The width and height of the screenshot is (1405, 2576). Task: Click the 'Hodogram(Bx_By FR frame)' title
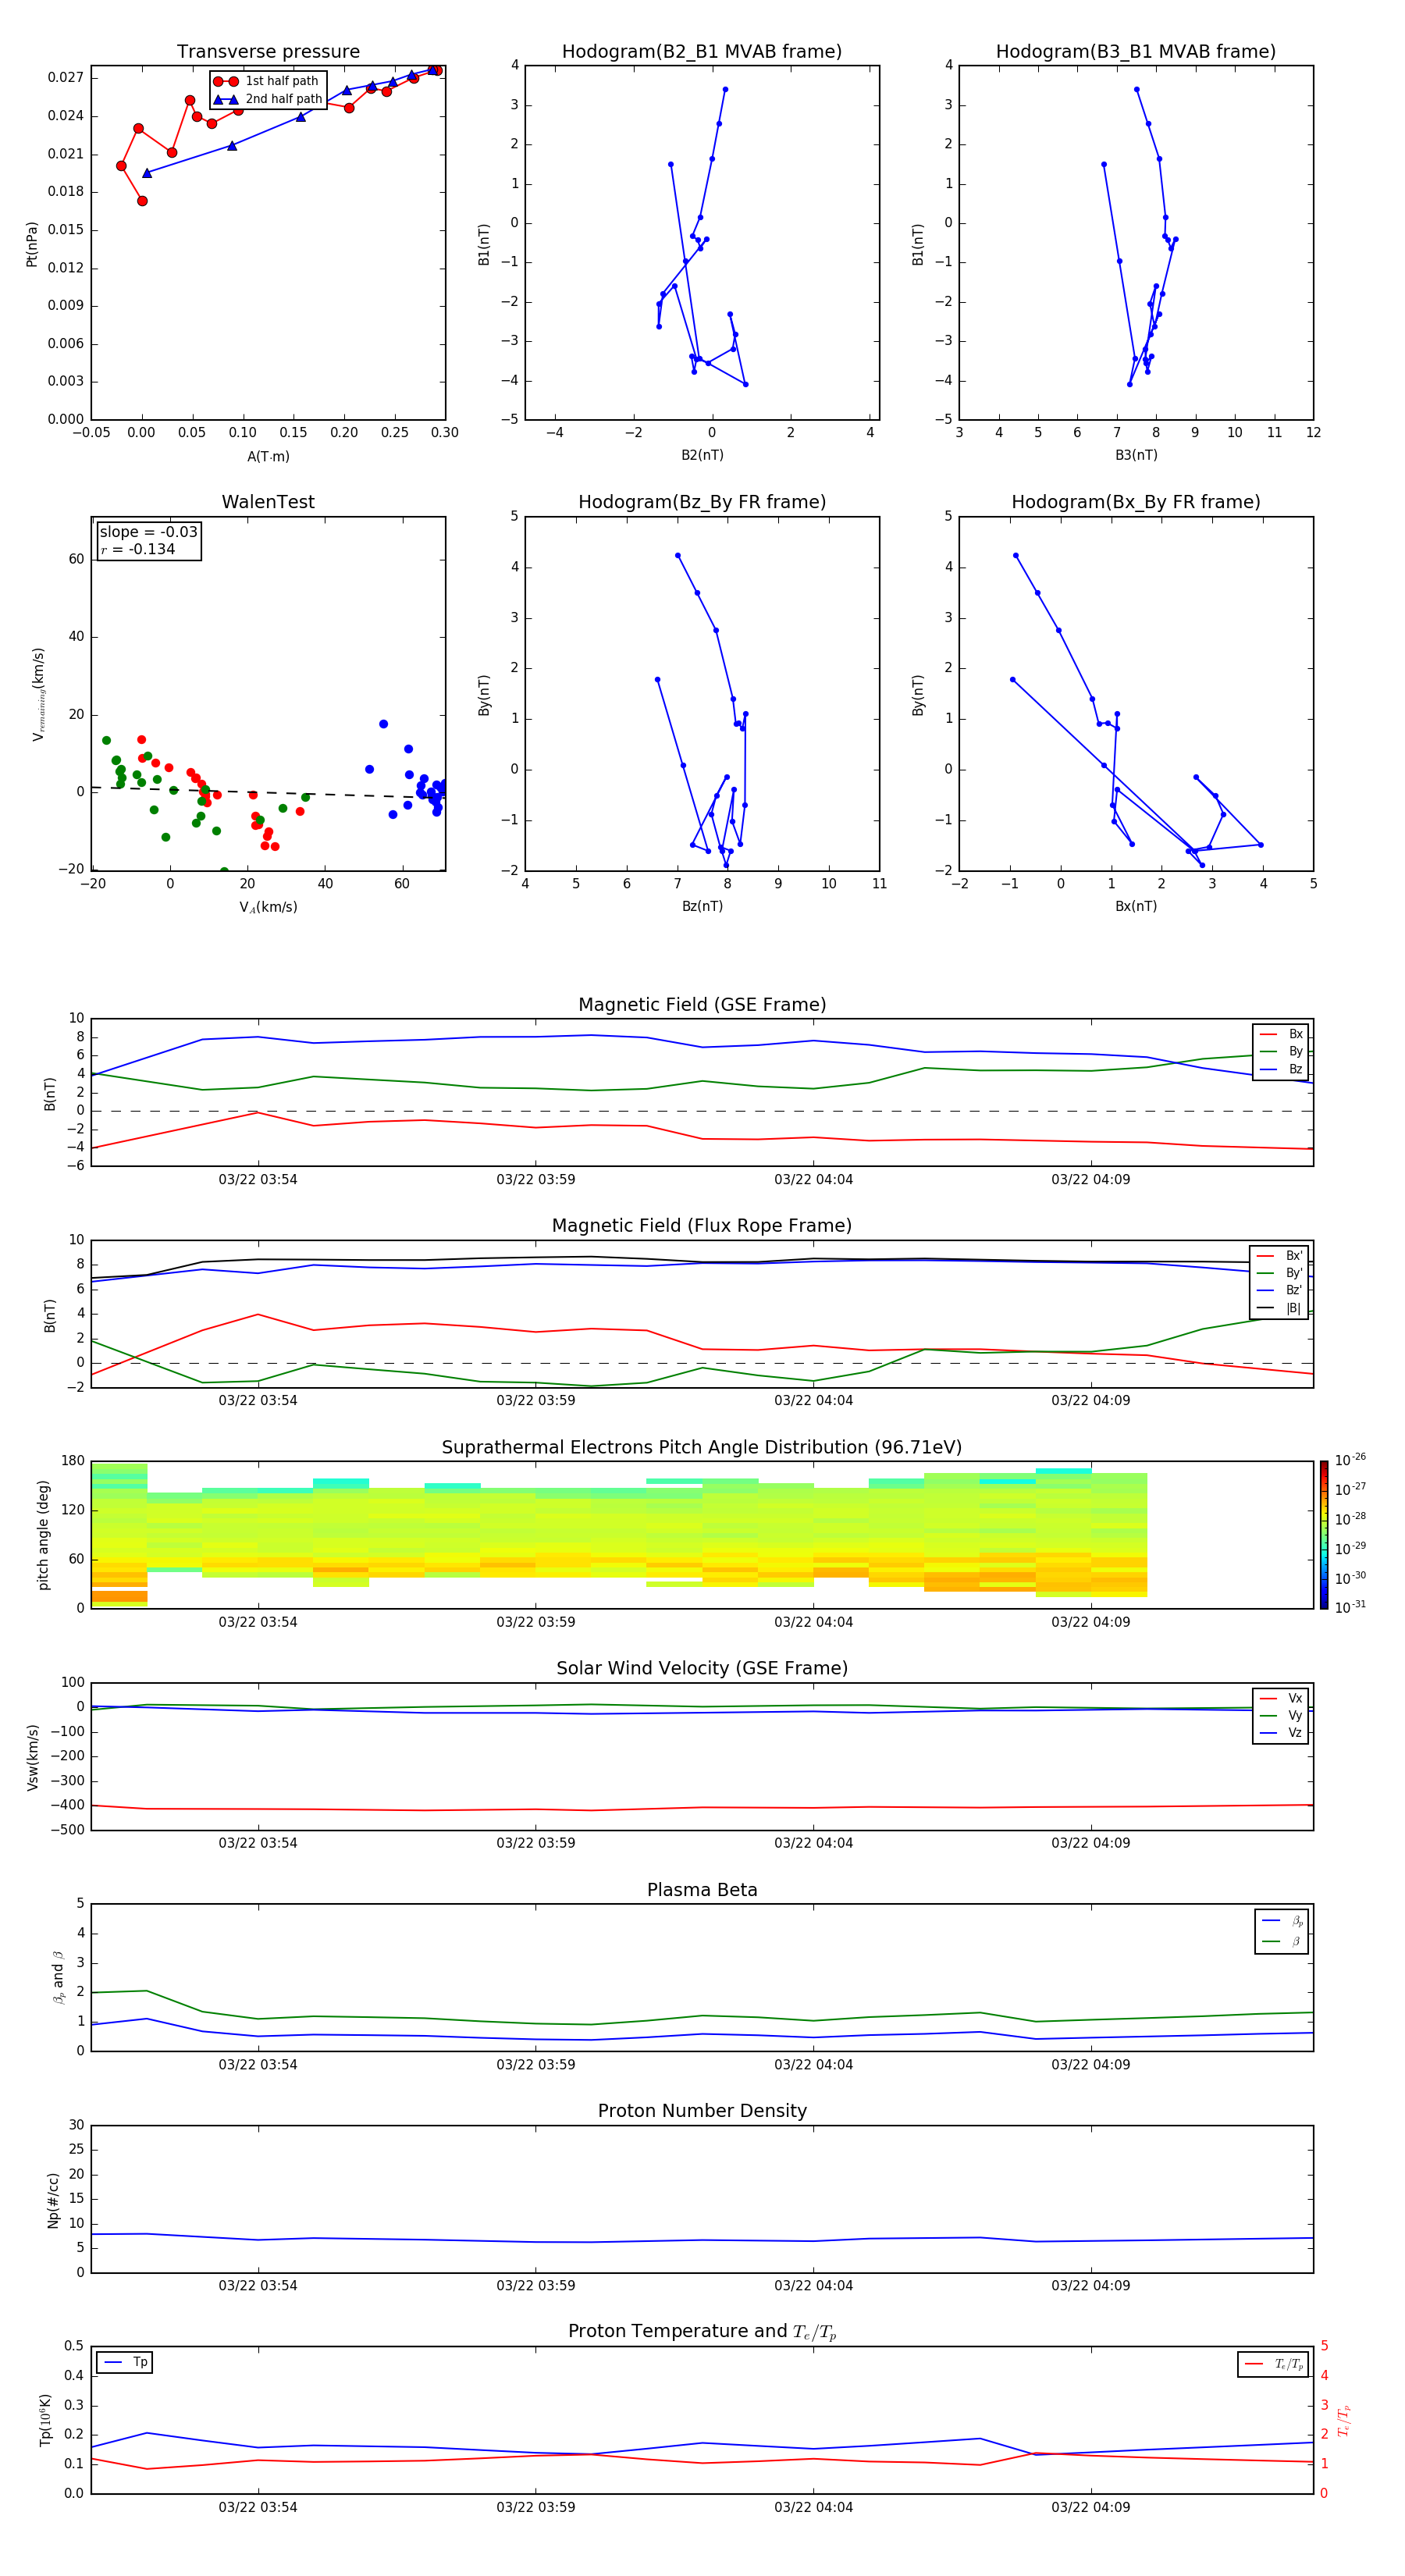click(x=1136, y=502)
